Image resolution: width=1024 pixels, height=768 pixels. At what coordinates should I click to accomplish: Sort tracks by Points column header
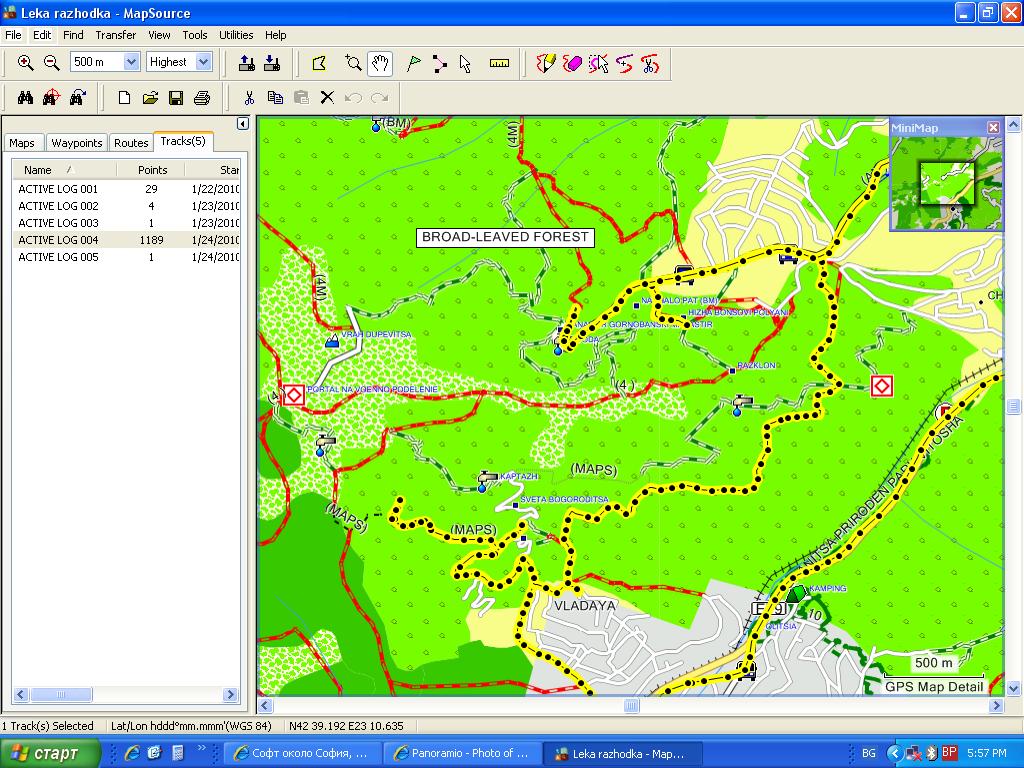pyautogui.click(x=152, y=170)
